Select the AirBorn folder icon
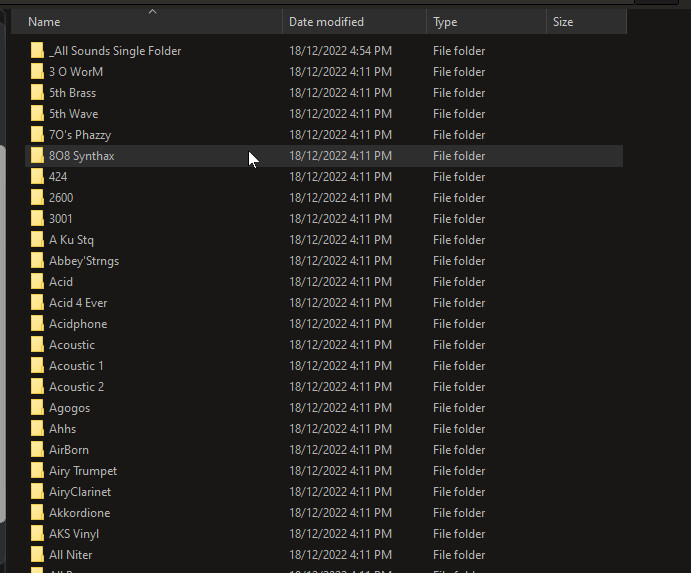This screenshot has height=573, width=691. coord(37,450)
